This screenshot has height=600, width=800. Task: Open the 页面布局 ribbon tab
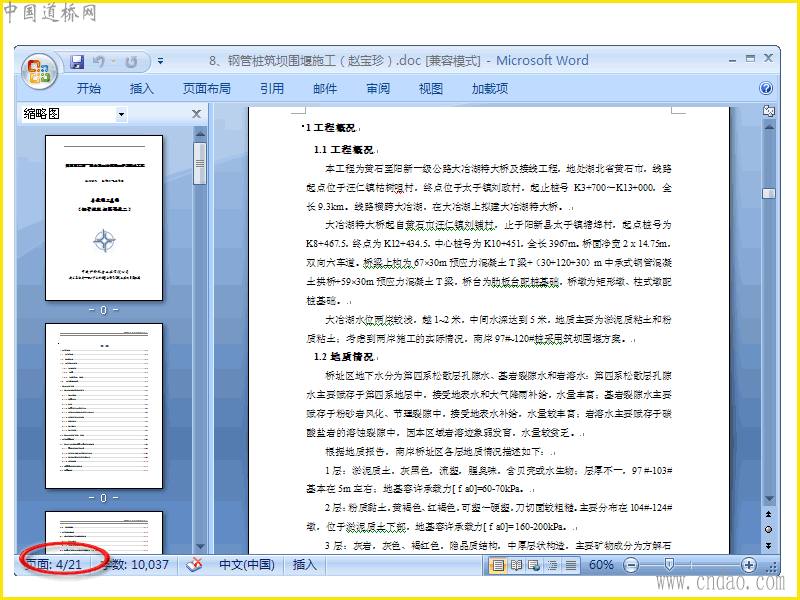pyautogui.click(x=207, y=89)
